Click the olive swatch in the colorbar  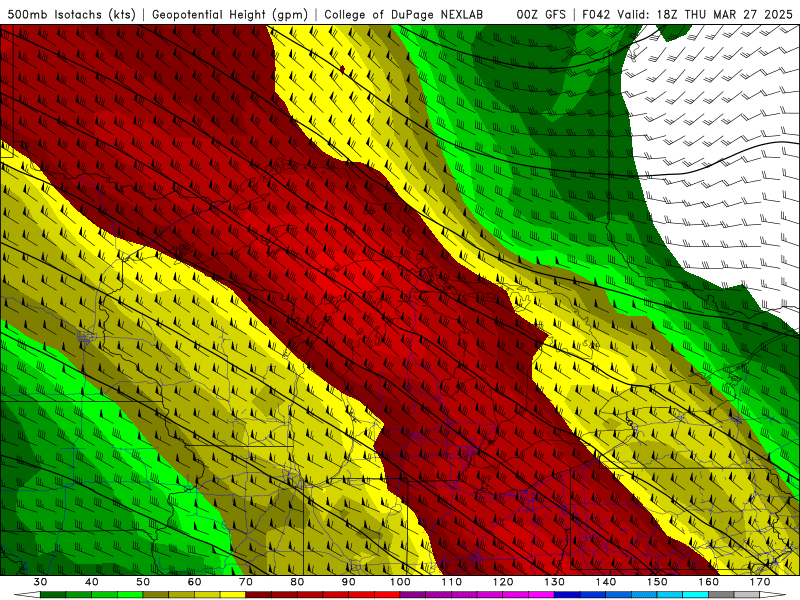[156, 594]
